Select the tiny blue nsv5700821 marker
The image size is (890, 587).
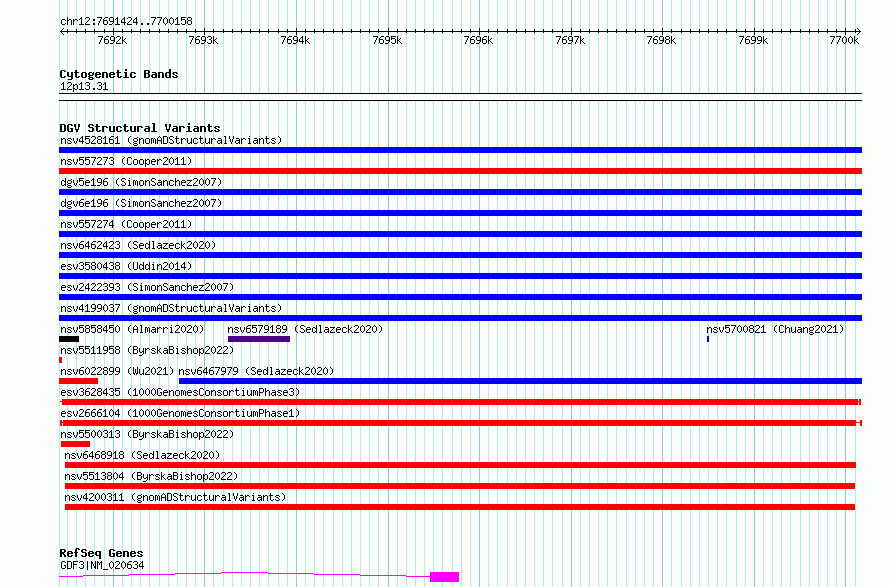coord(708,339)
